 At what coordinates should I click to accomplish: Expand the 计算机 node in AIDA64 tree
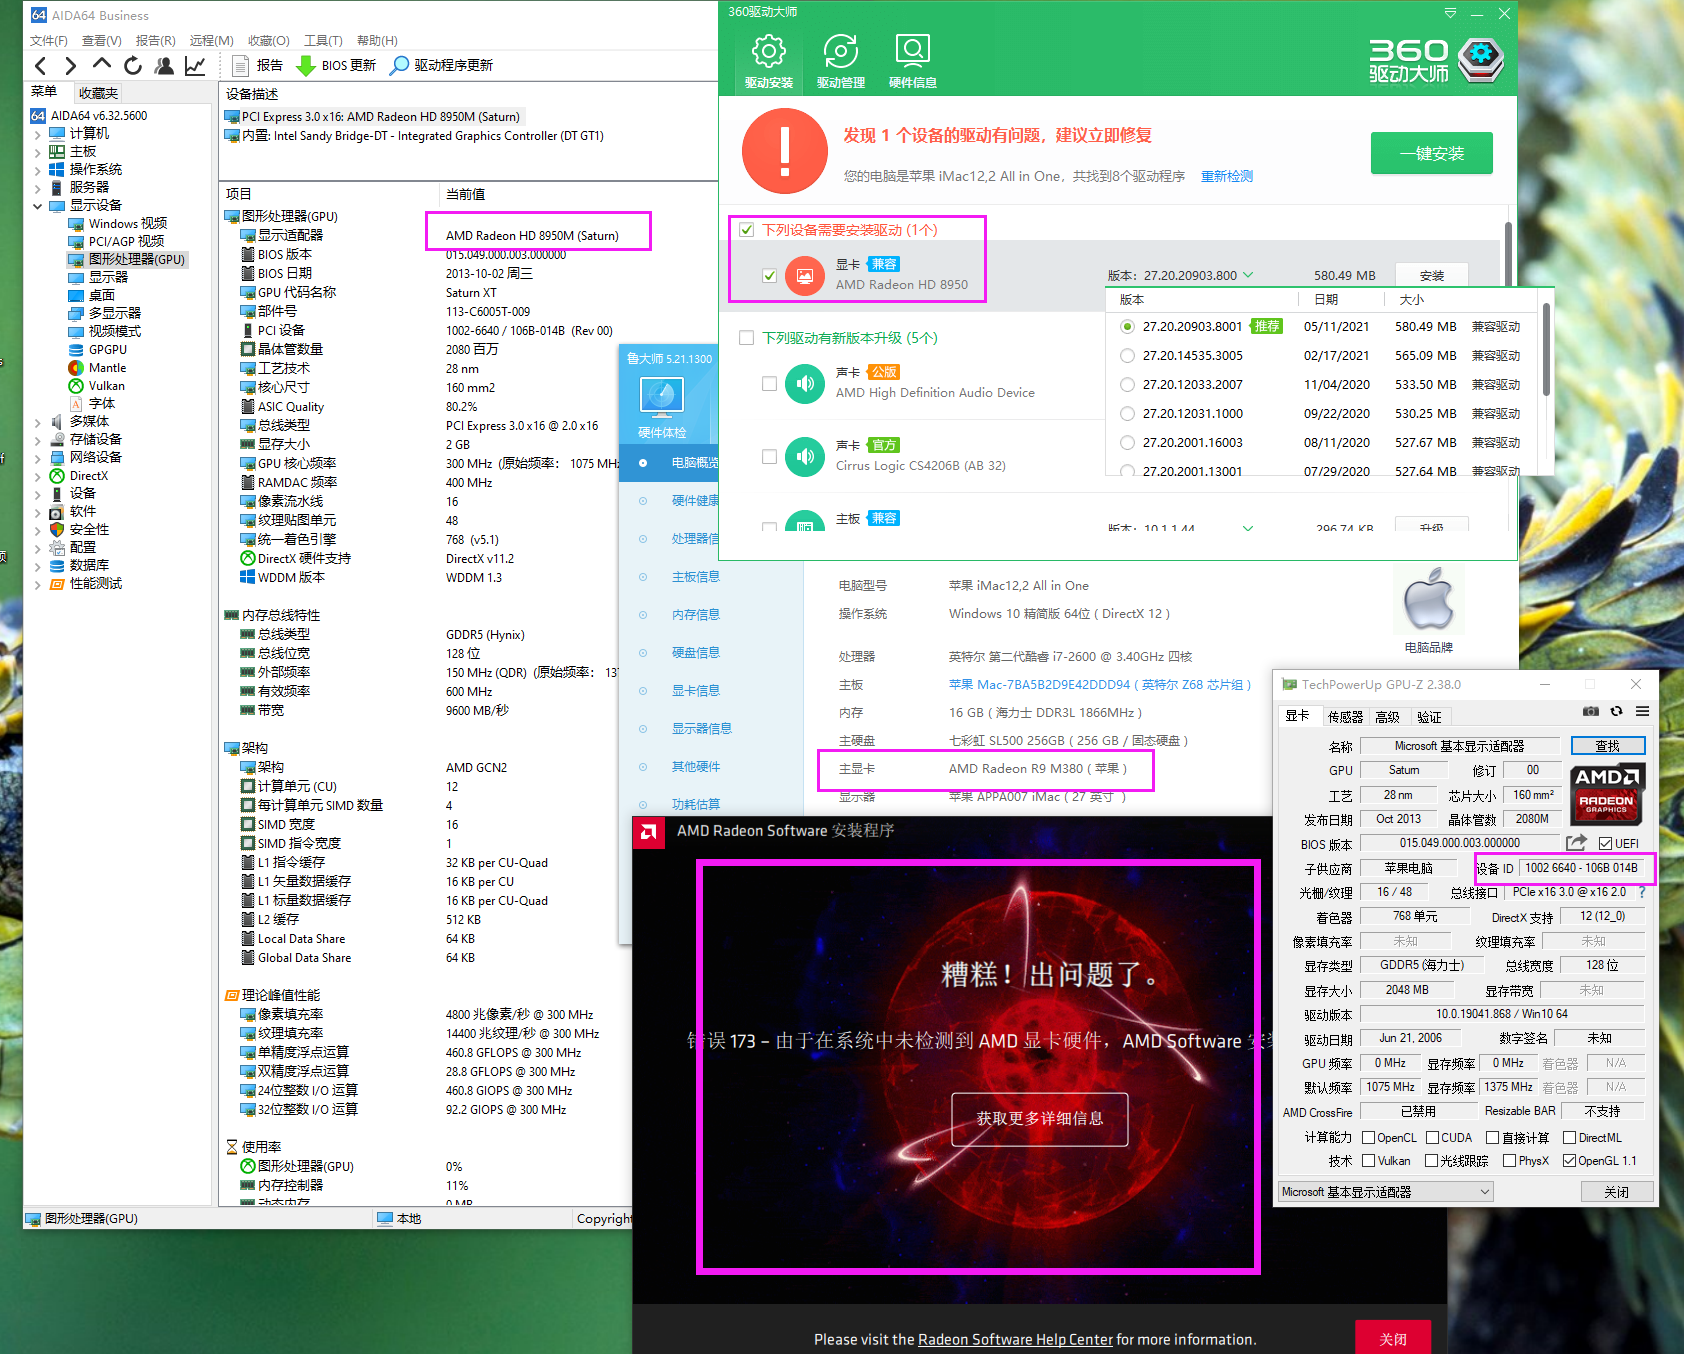38,134
